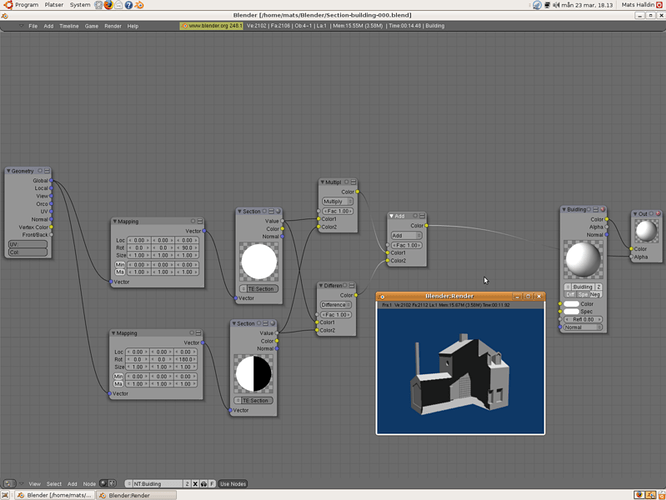This screenshot has width=666, height=500.
Task: Toggle Neg on Building material node
Action: 595,294
